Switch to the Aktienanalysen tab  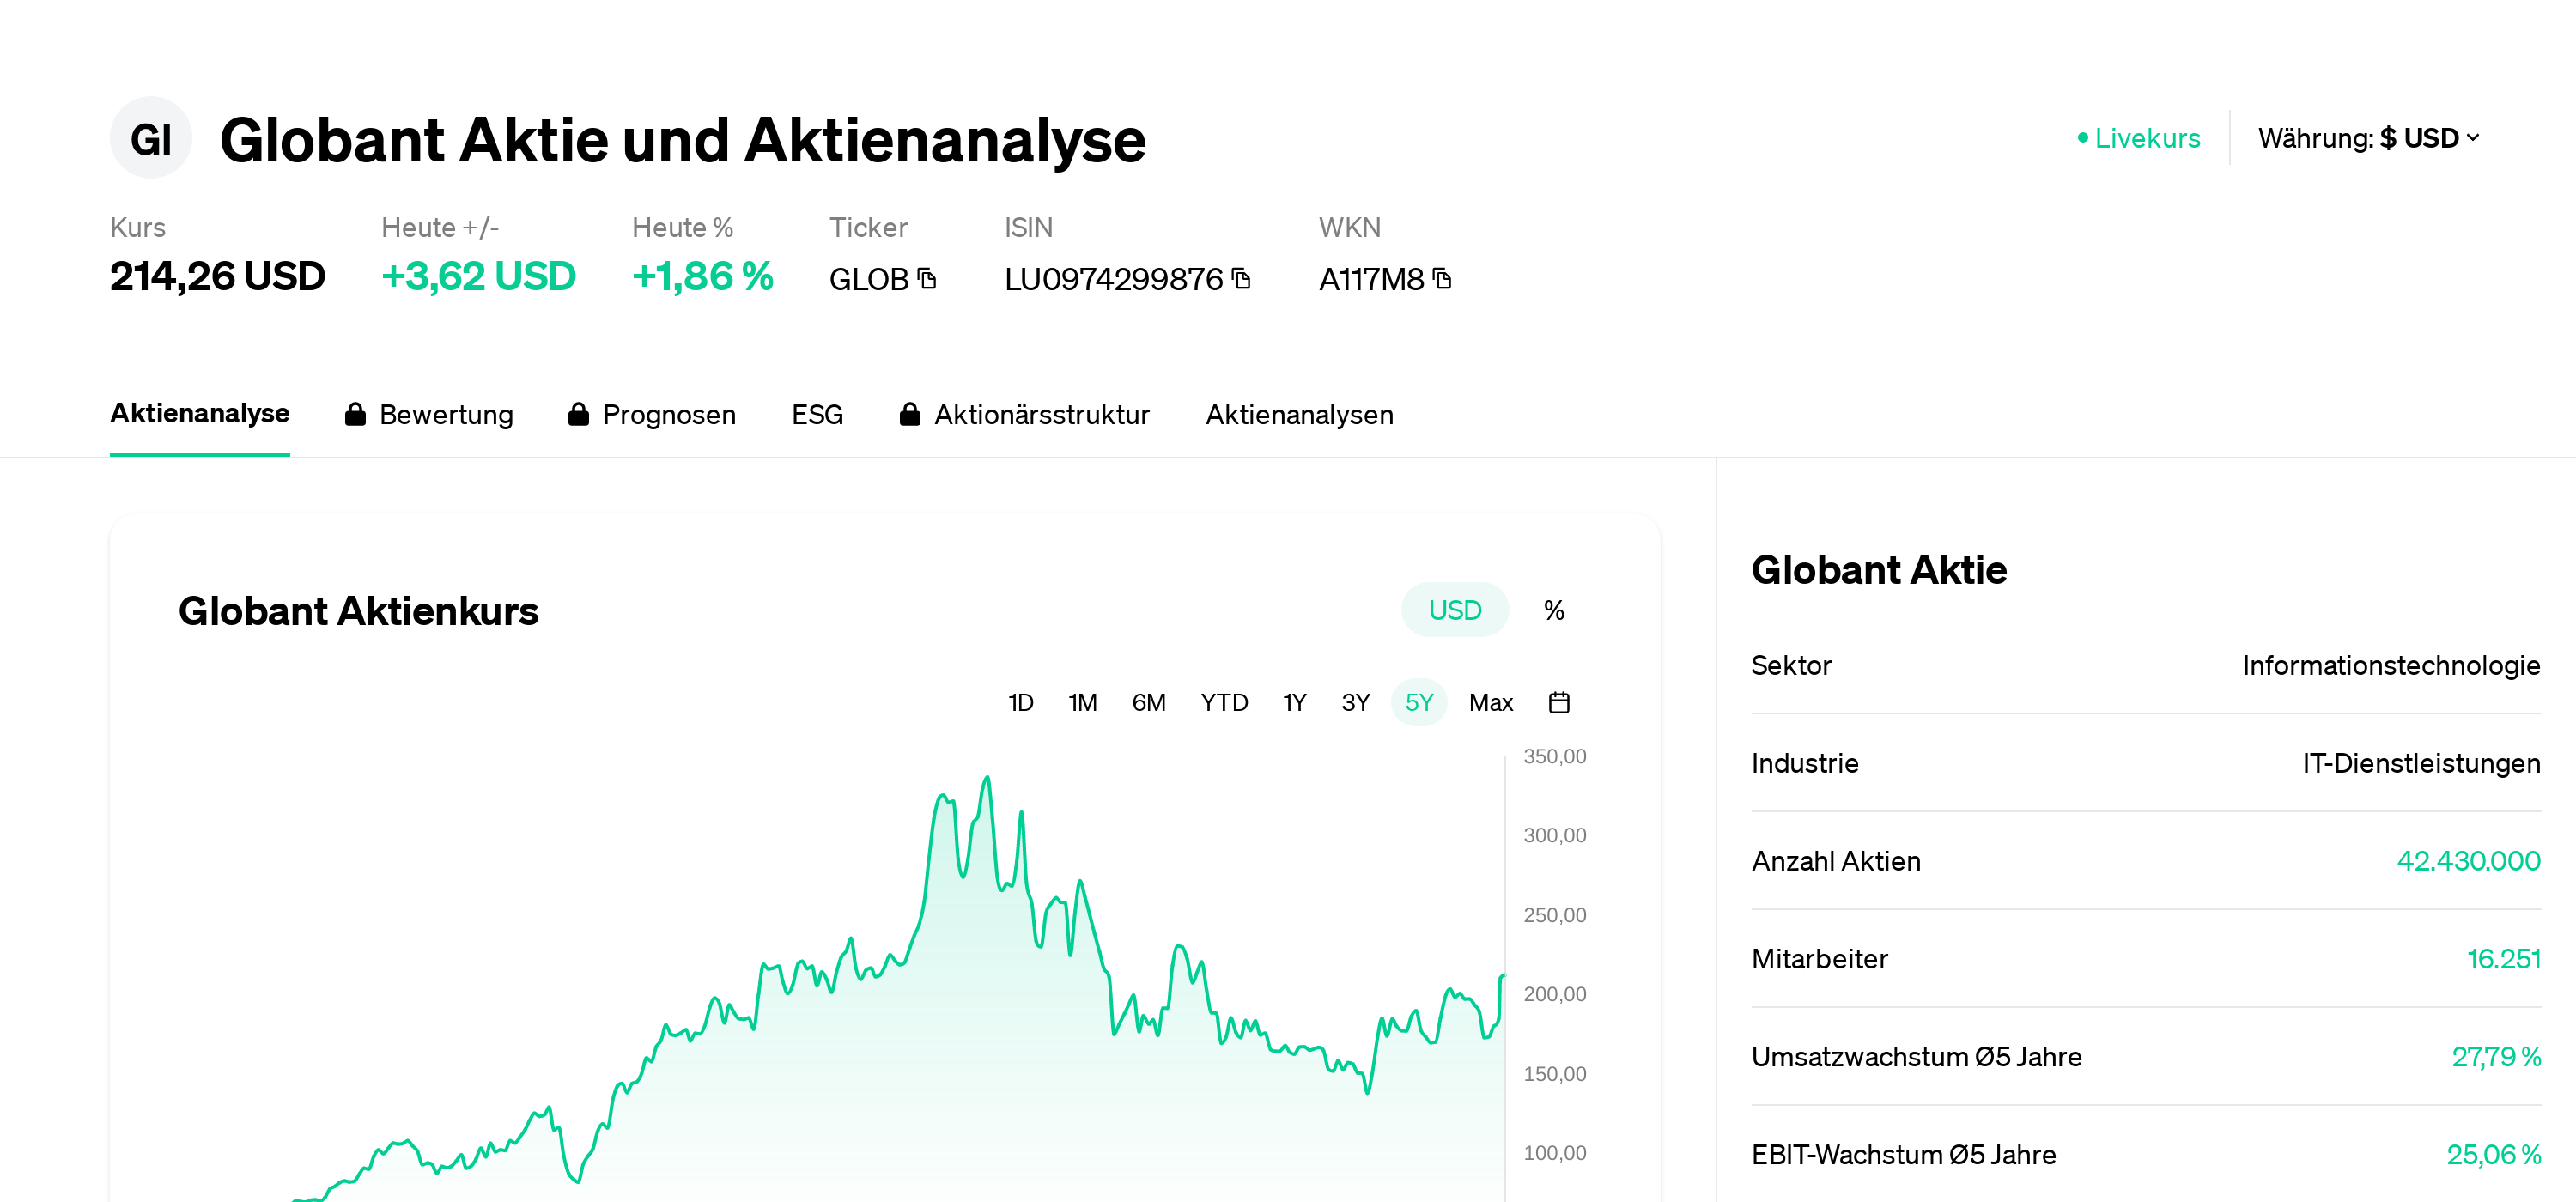point(1298,414)
